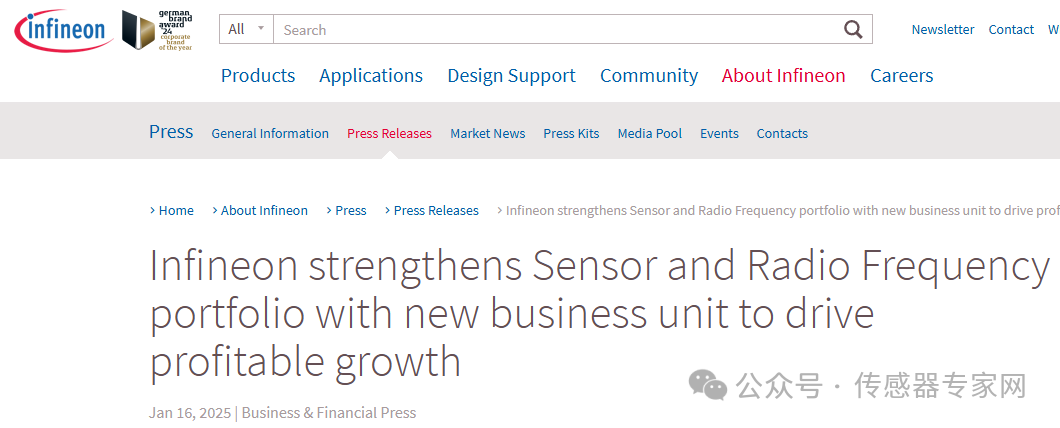Switch to Press Kits tab
The image size is (1060, 428).
click(x=571, y=134)
